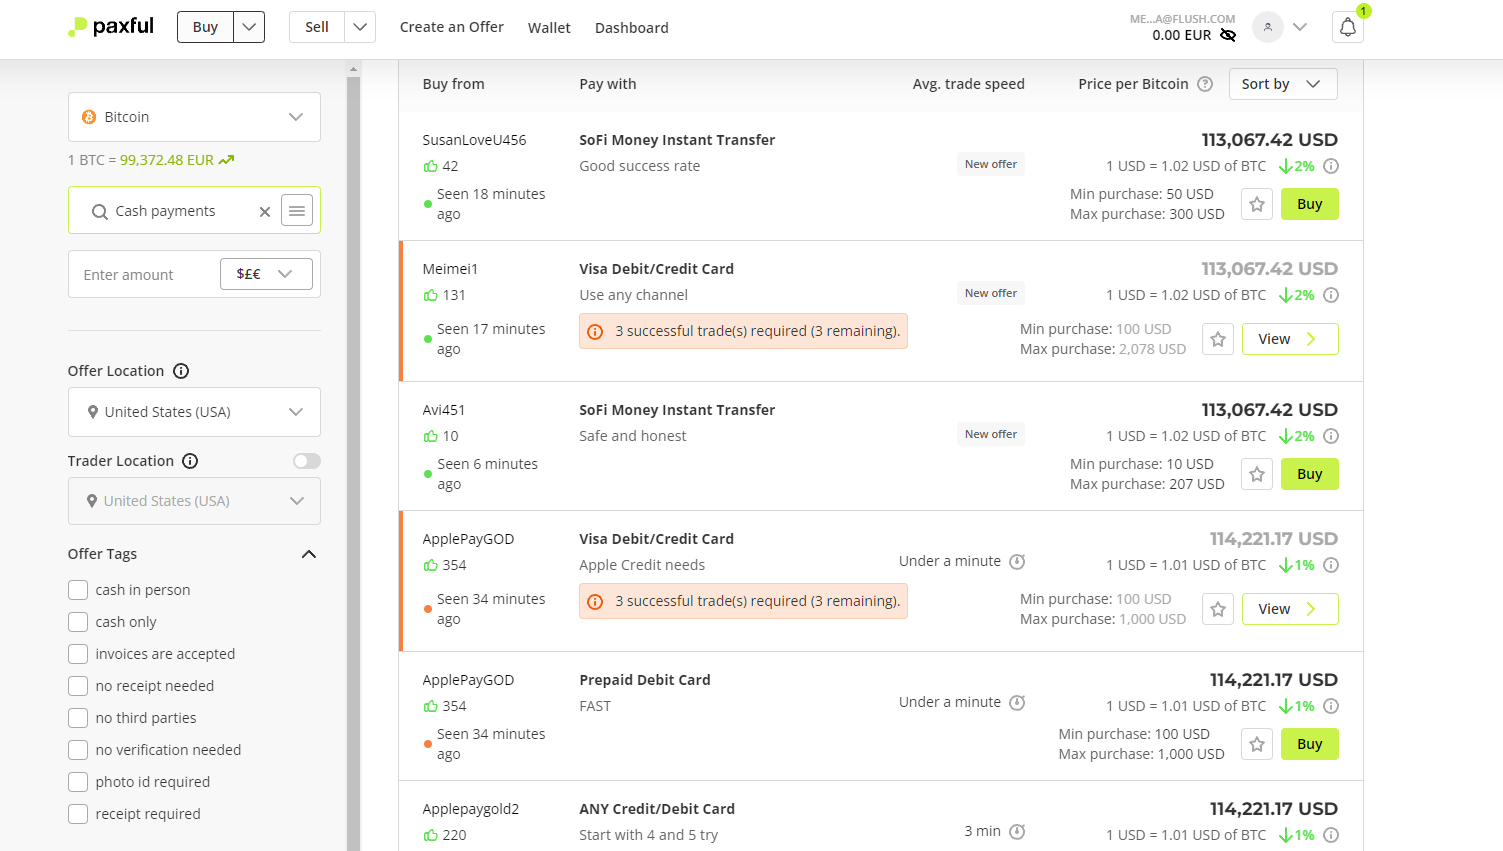Click clock icon on ApplePayGOD's Visa offer
Image resolution: width=1503 pixels, height=851 pixels.
coord(1017,561)
